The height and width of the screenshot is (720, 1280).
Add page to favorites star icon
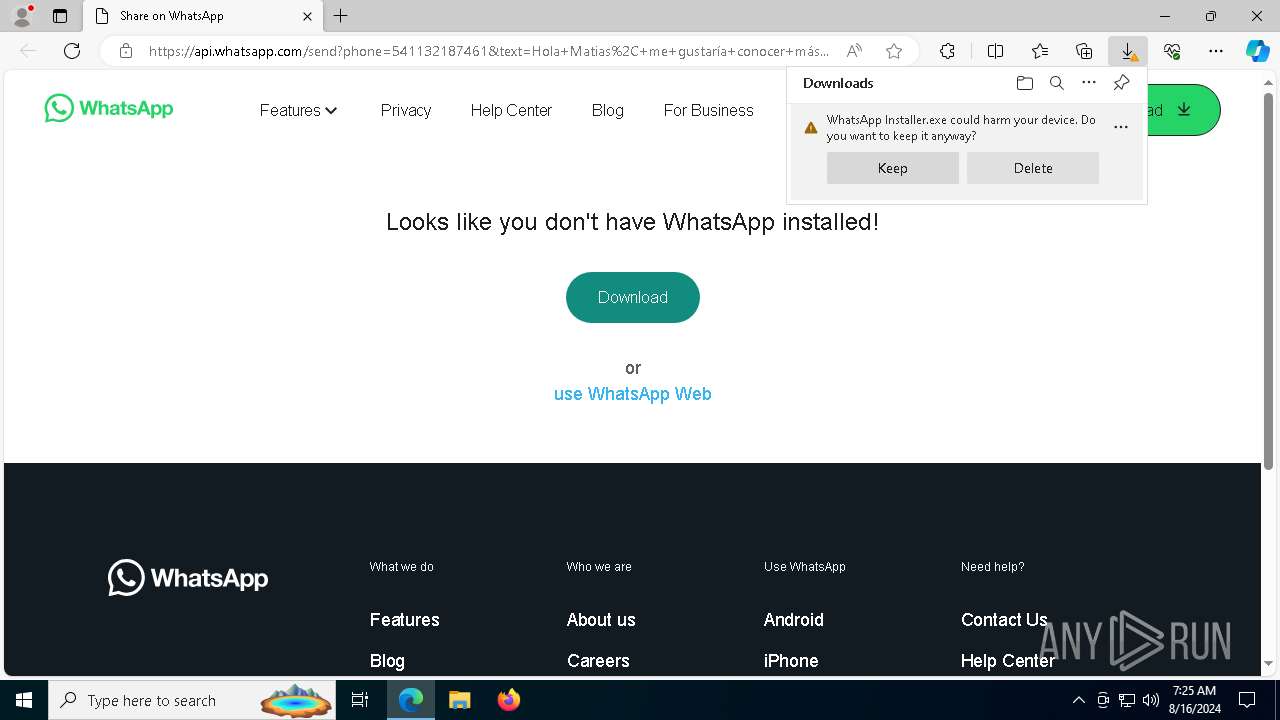click(x=894, y=51)
